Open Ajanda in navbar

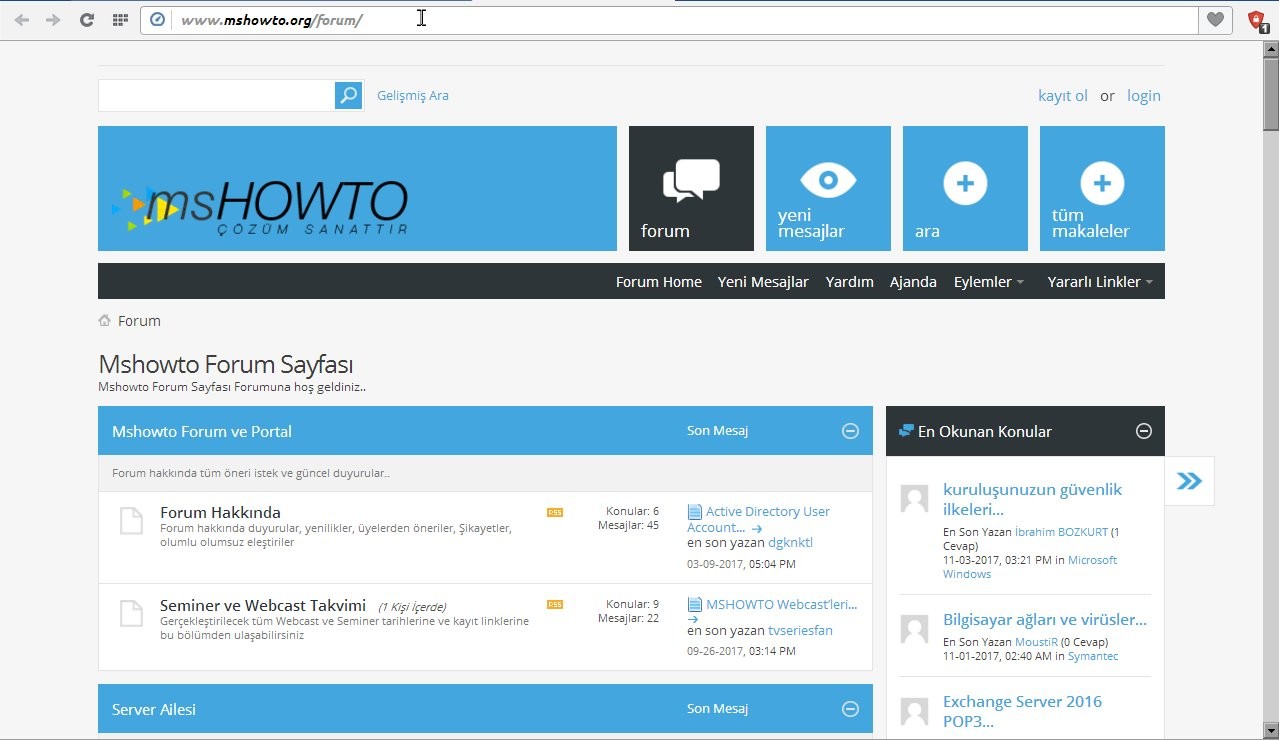pos(914,282)
